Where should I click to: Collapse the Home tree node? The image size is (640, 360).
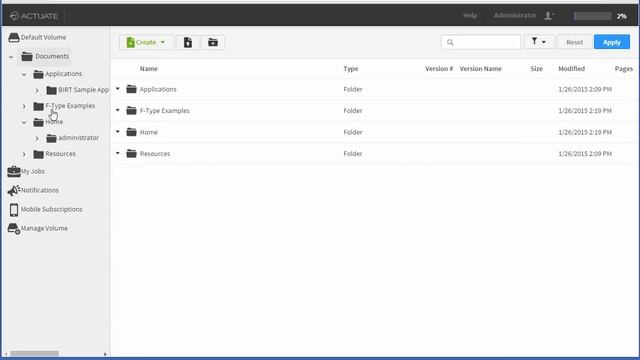24,122
